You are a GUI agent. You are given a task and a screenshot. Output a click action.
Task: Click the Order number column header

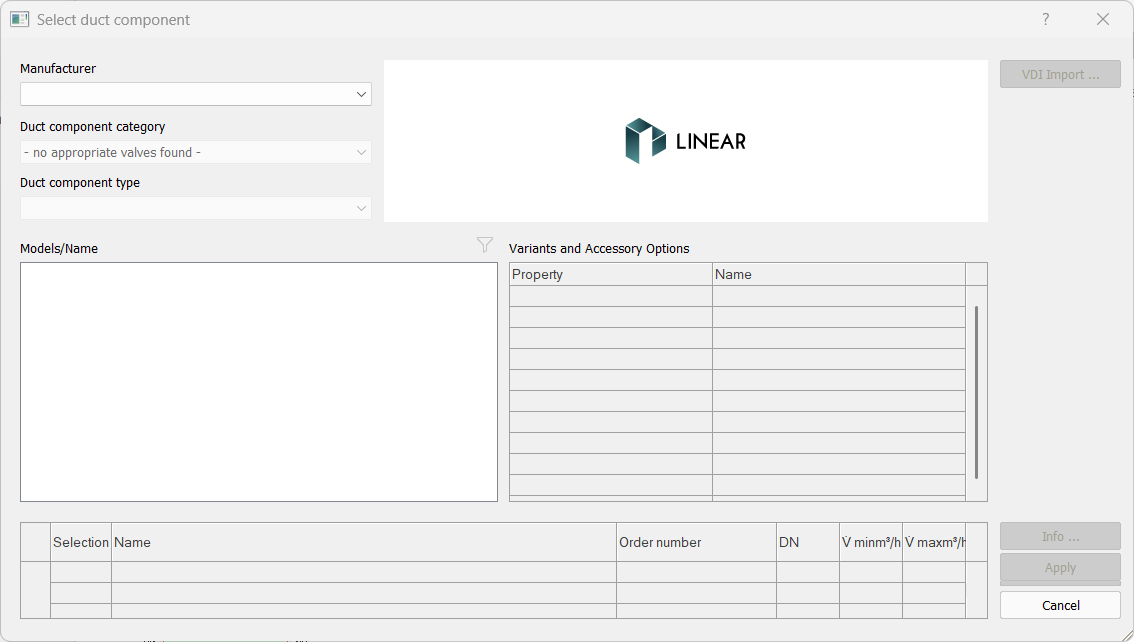[696, 542]
